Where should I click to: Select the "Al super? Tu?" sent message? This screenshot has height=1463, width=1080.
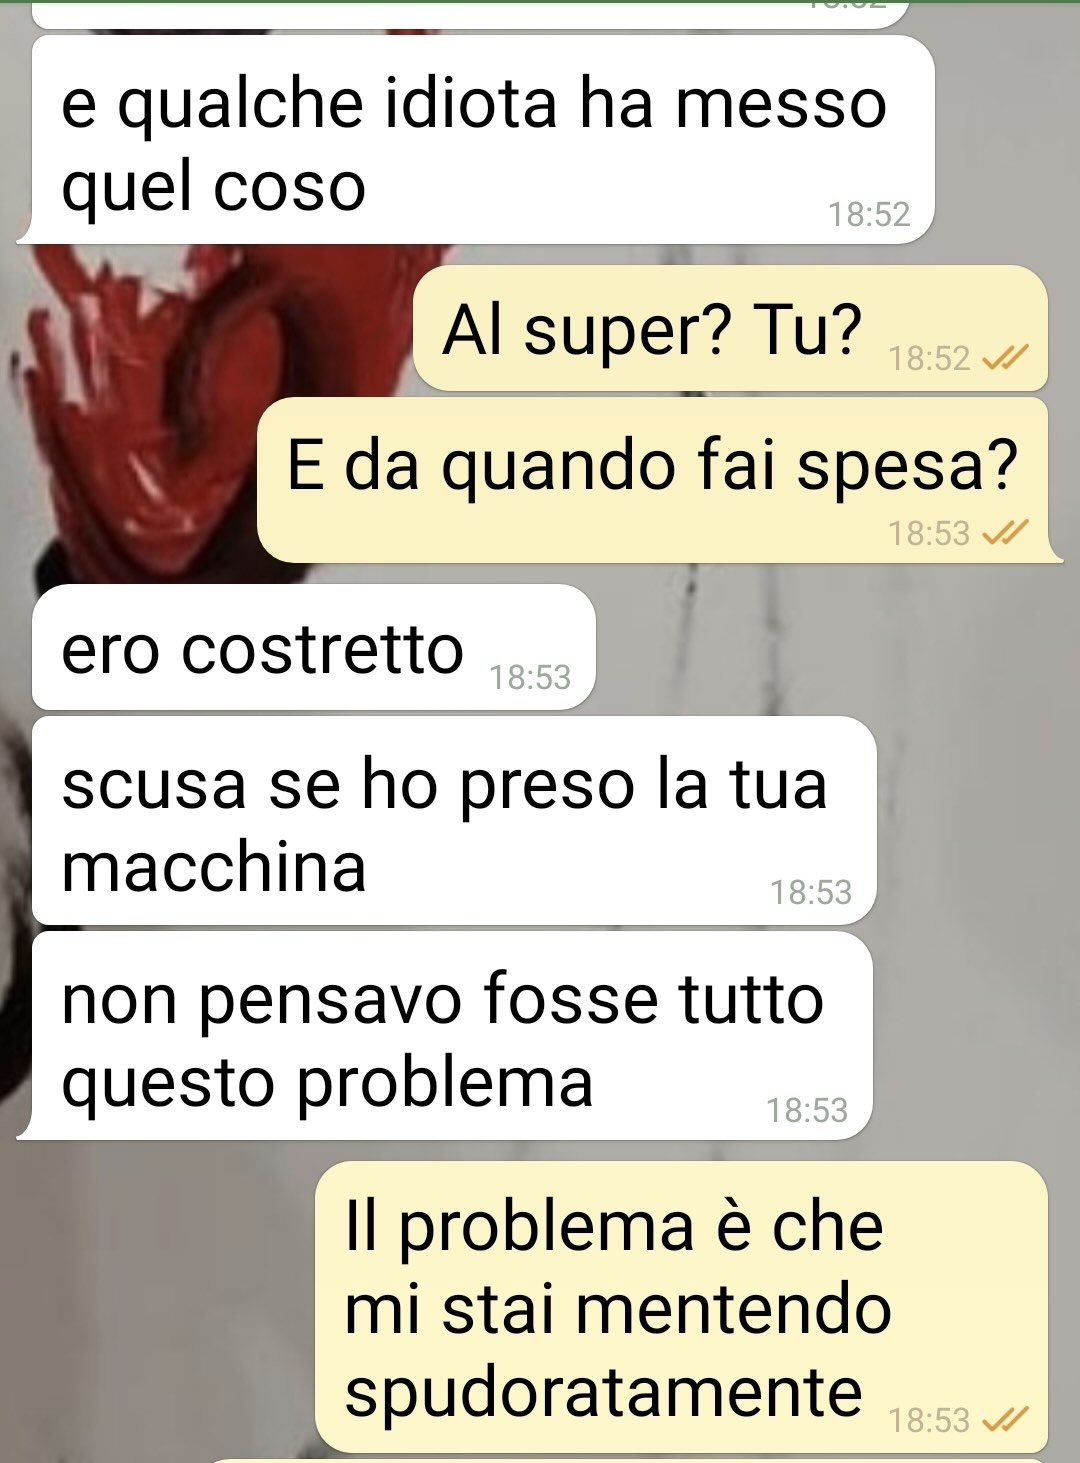[x=731, y=328]
